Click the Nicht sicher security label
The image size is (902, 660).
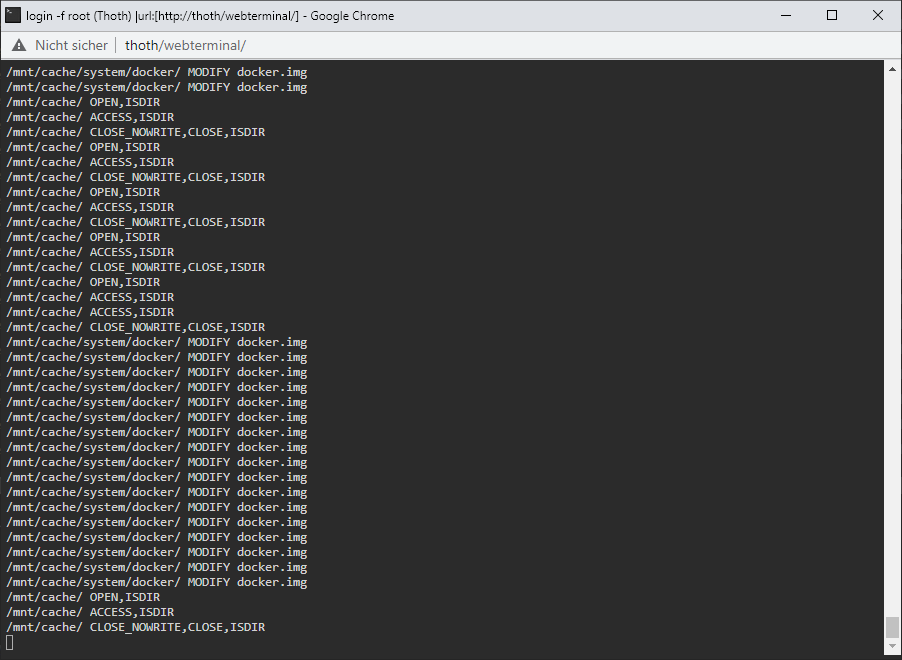71,45
